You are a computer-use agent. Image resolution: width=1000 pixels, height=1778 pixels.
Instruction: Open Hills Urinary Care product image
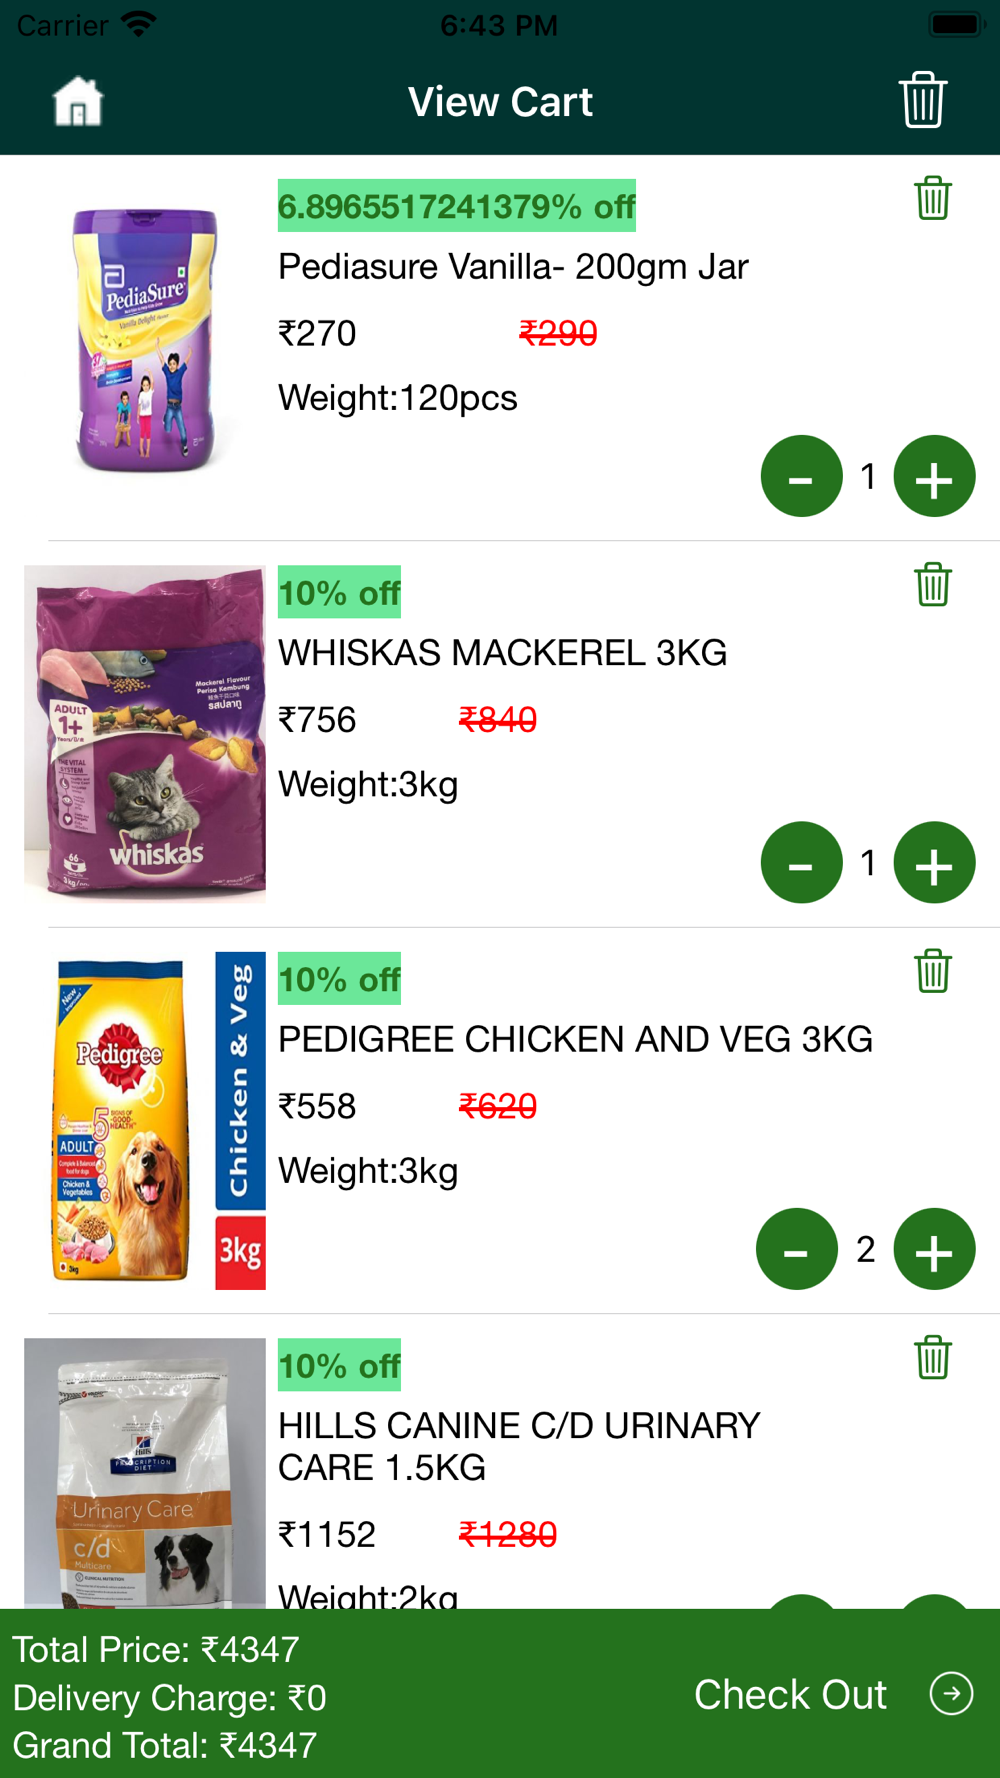[145, 1472]
